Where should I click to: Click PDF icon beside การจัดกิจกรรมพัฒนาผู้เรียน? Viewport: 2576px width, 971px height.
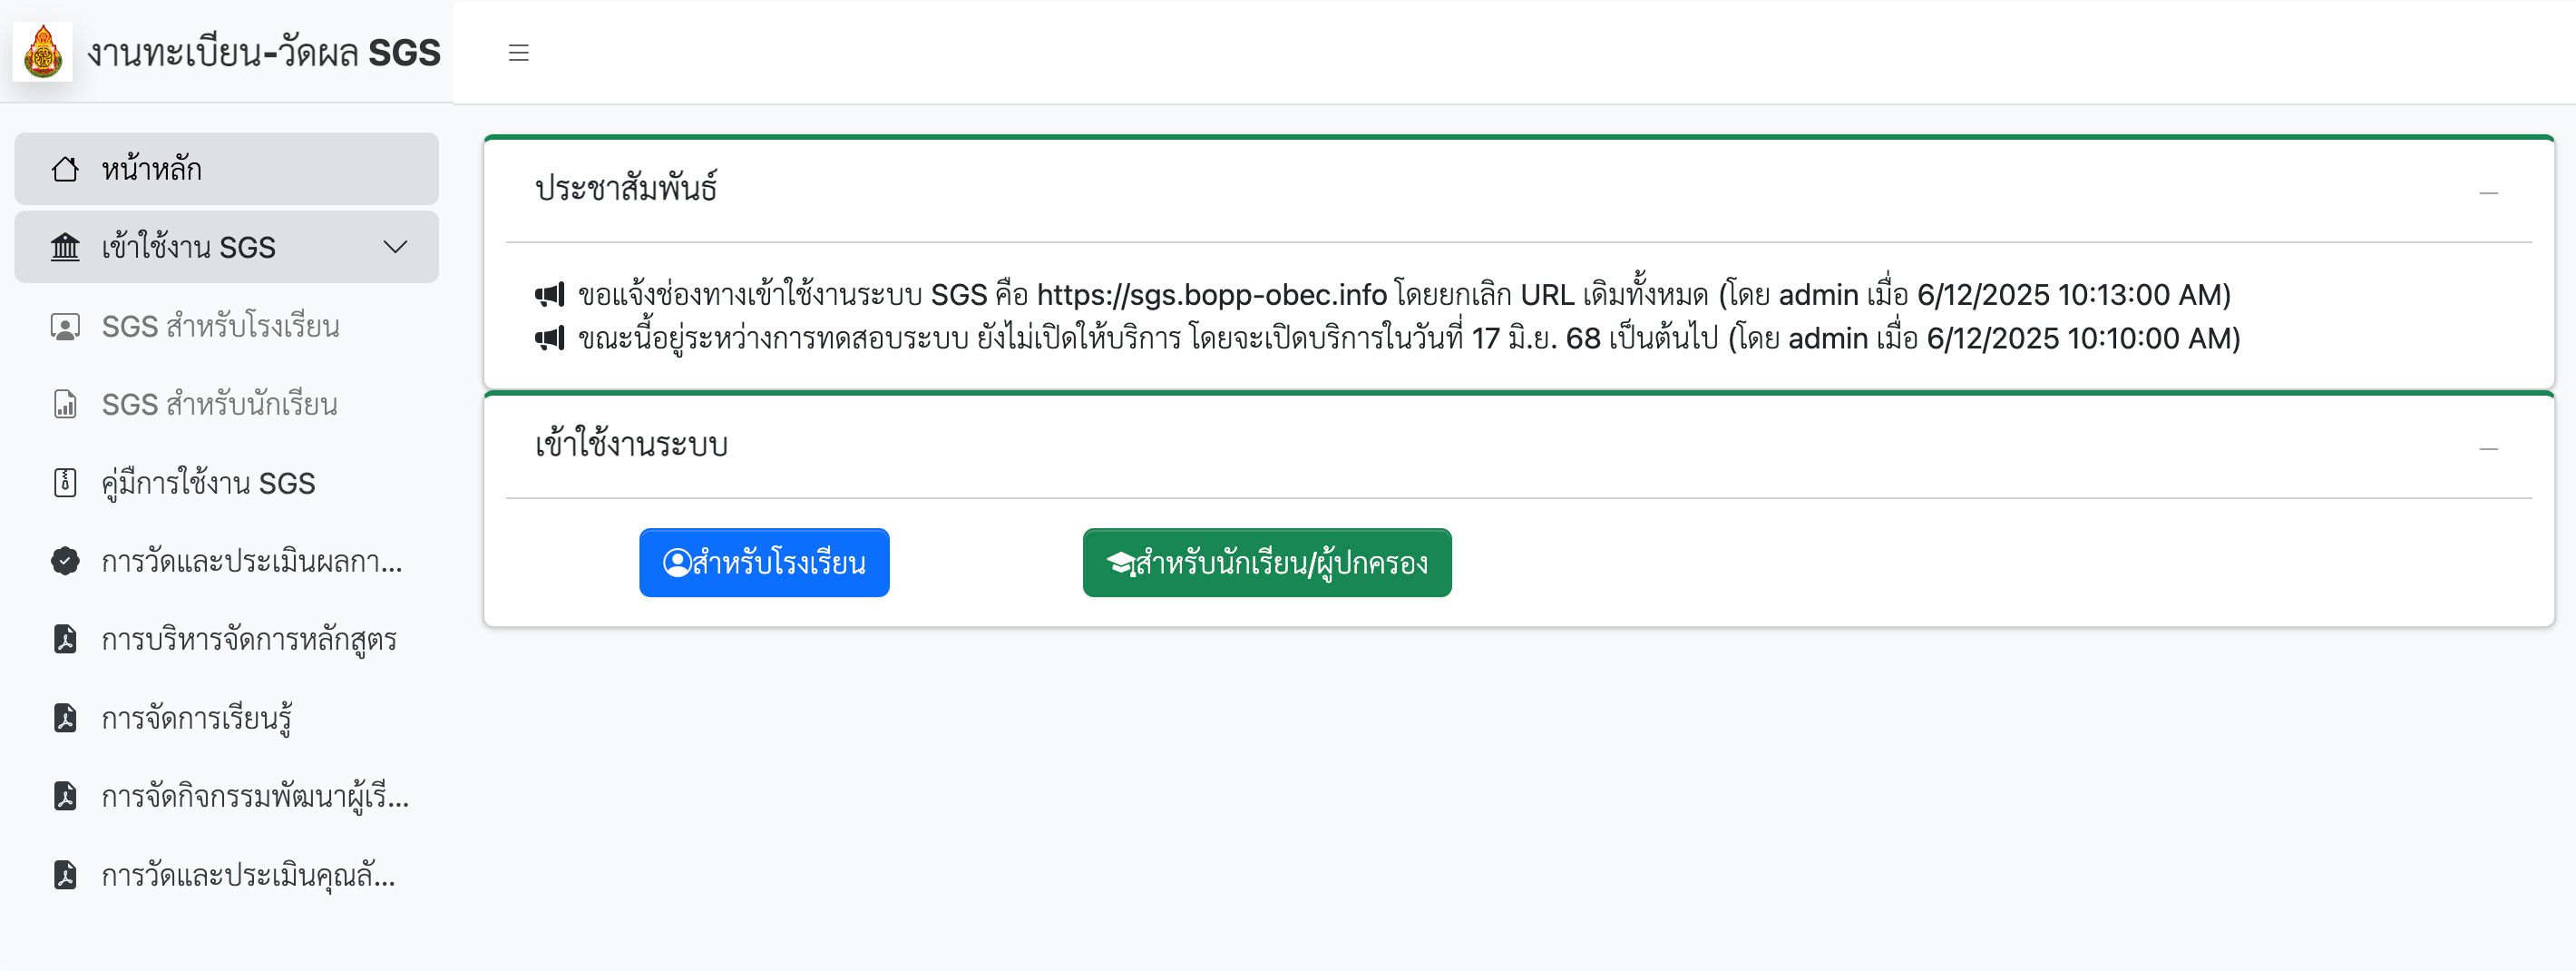(x=65, y=796)
